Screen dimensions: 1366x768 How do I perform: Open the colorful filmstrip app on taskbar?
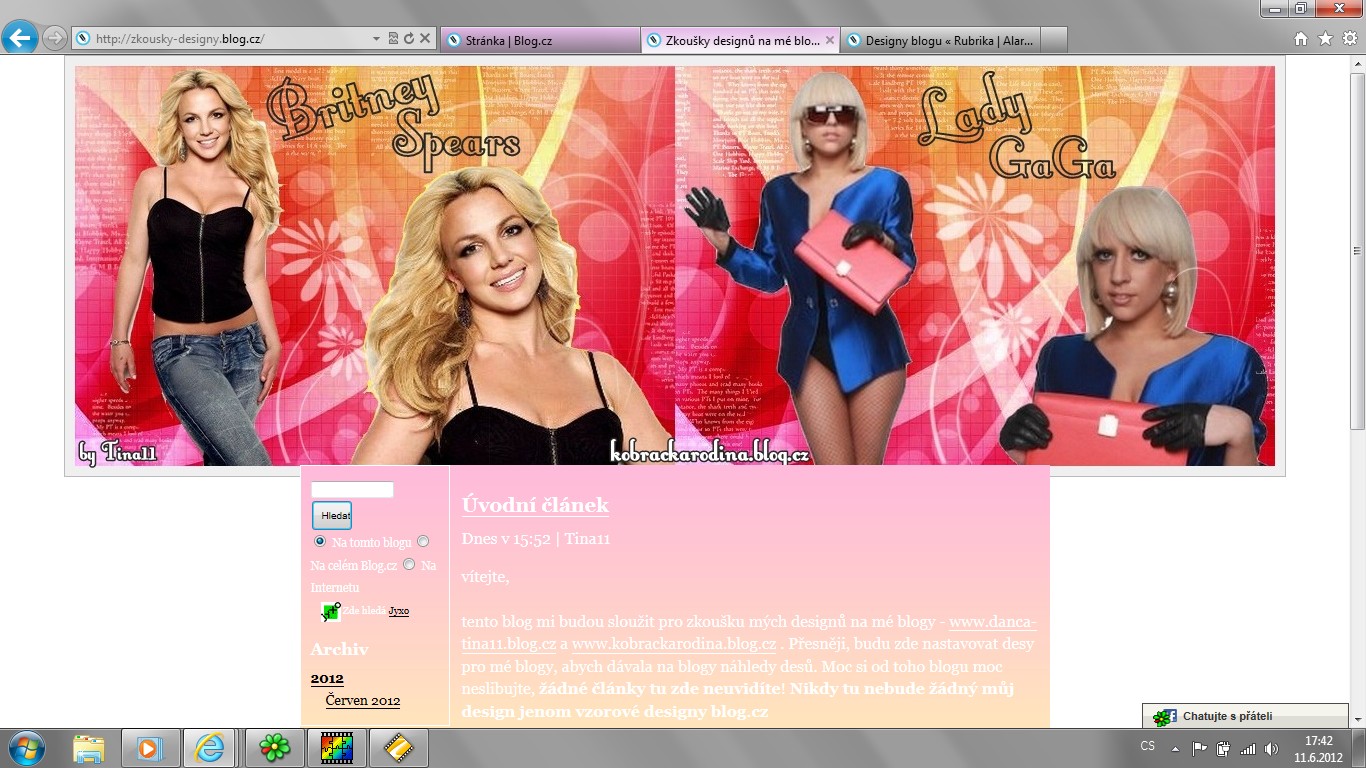(336, 748)
